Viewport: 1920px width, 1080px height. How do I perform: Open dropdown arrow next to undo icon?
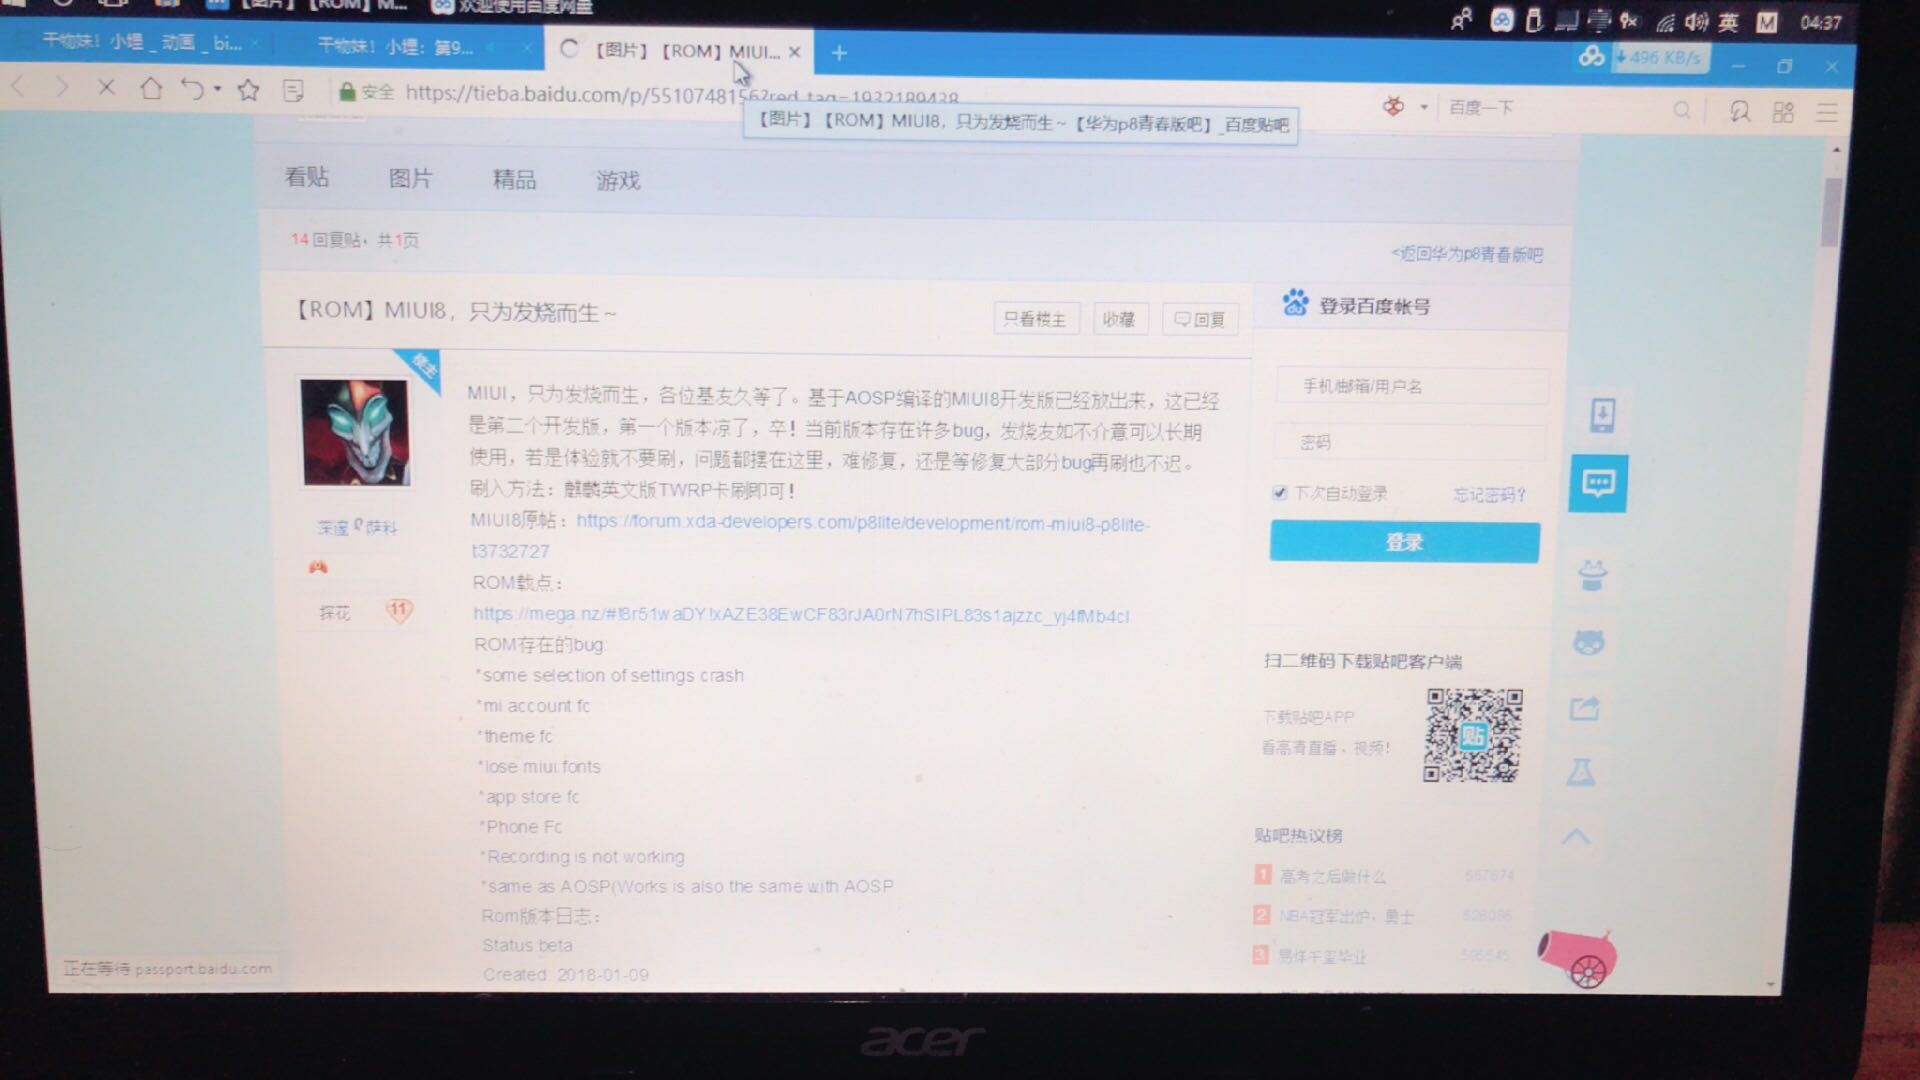pyautogui.click(x=218, y=90)
